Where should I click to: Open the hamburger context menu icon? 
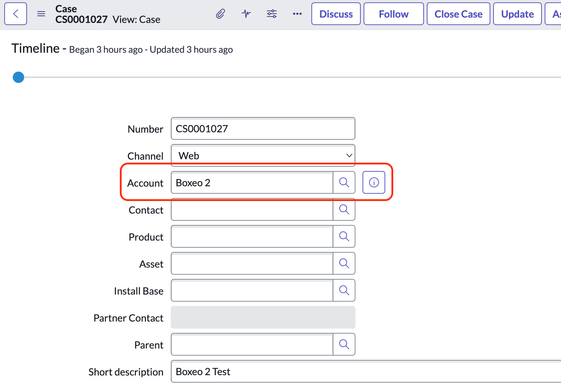click(x=41, y=14)
